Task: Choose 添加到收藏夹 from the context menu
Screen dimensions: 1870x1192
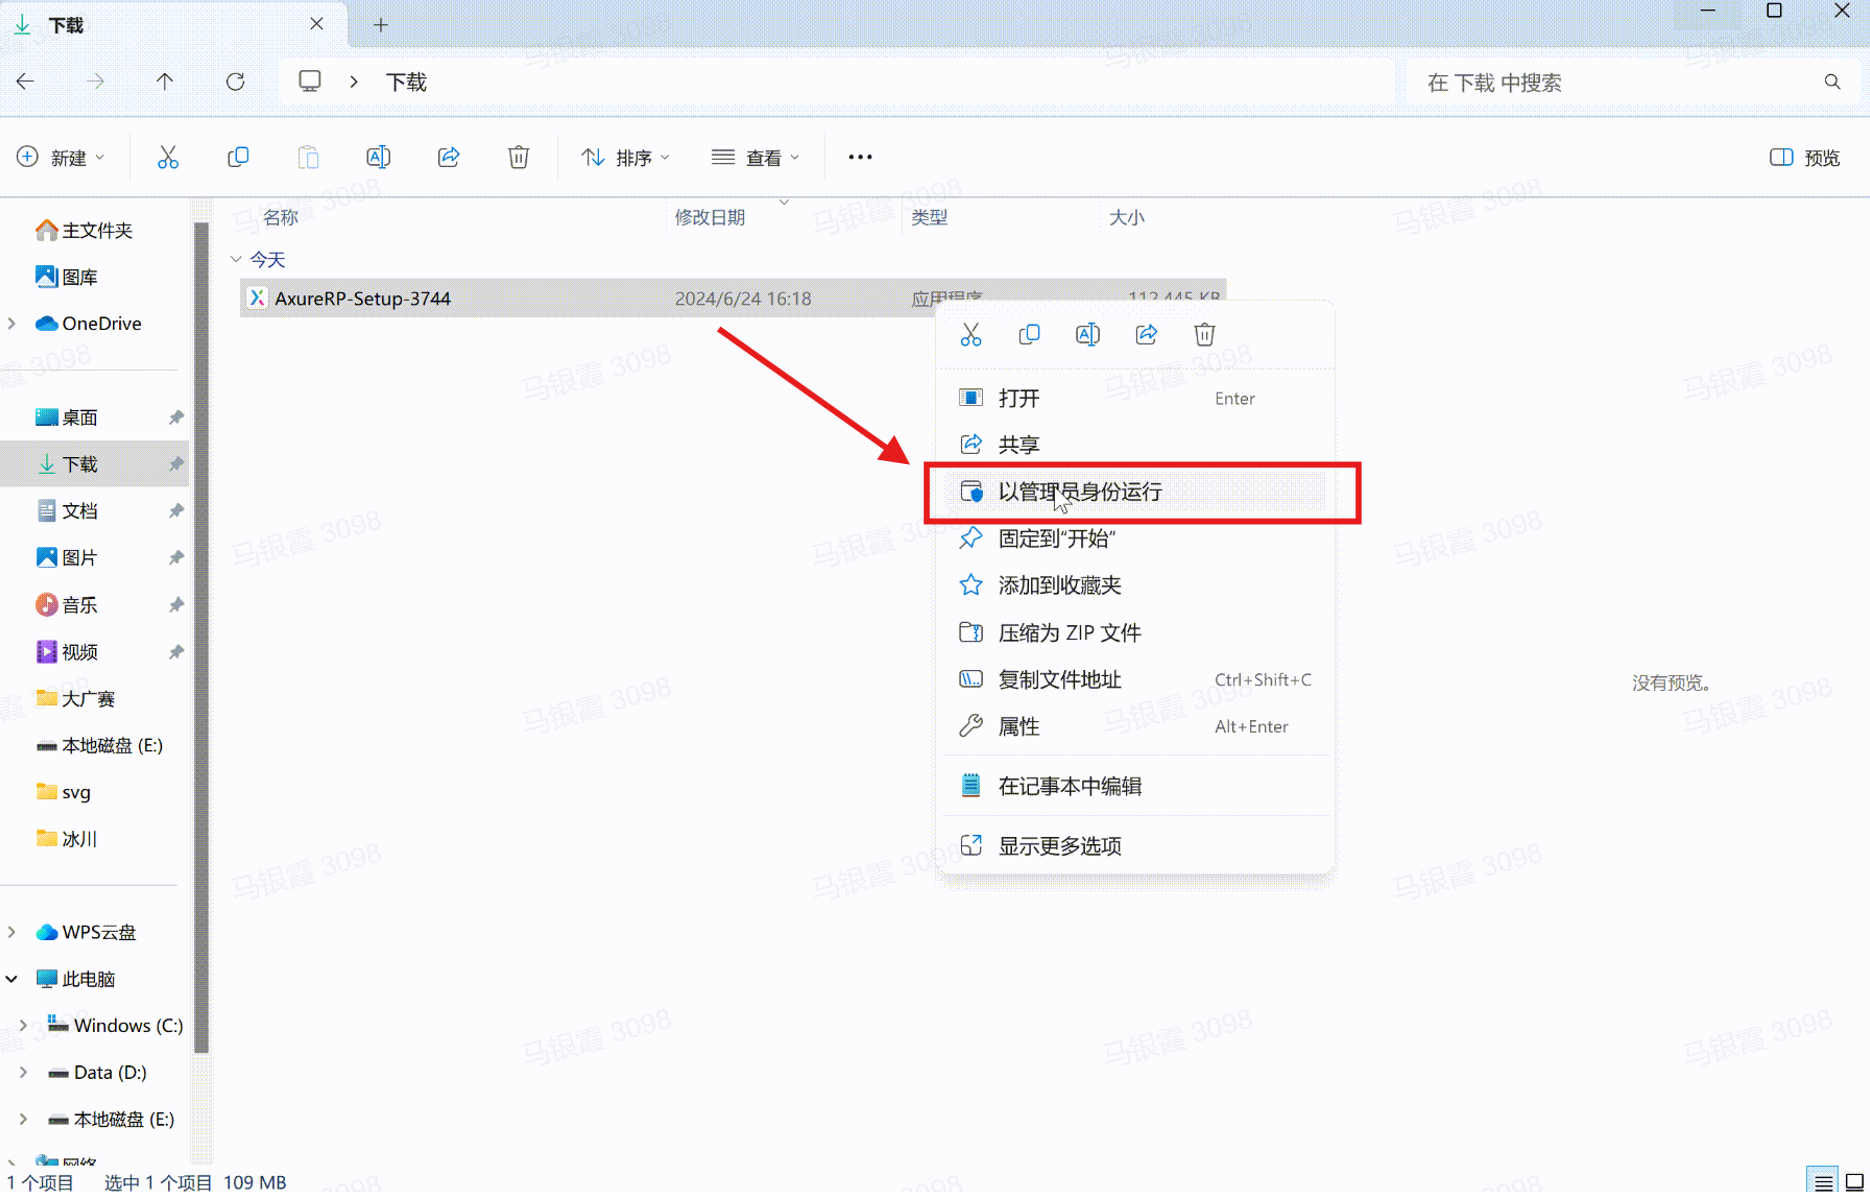Action: [x=1135, y=585]
